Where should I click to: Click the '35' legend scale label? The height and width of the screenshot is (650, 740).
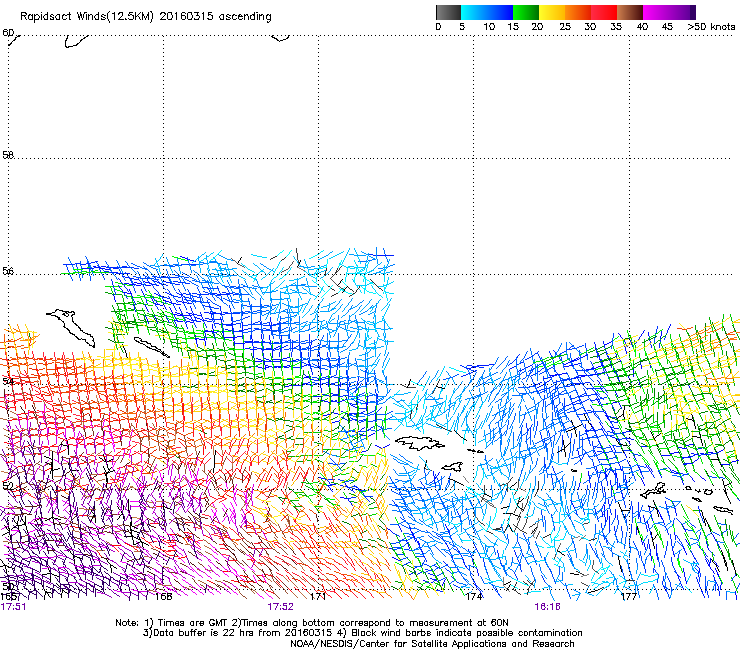coord(616,27)
